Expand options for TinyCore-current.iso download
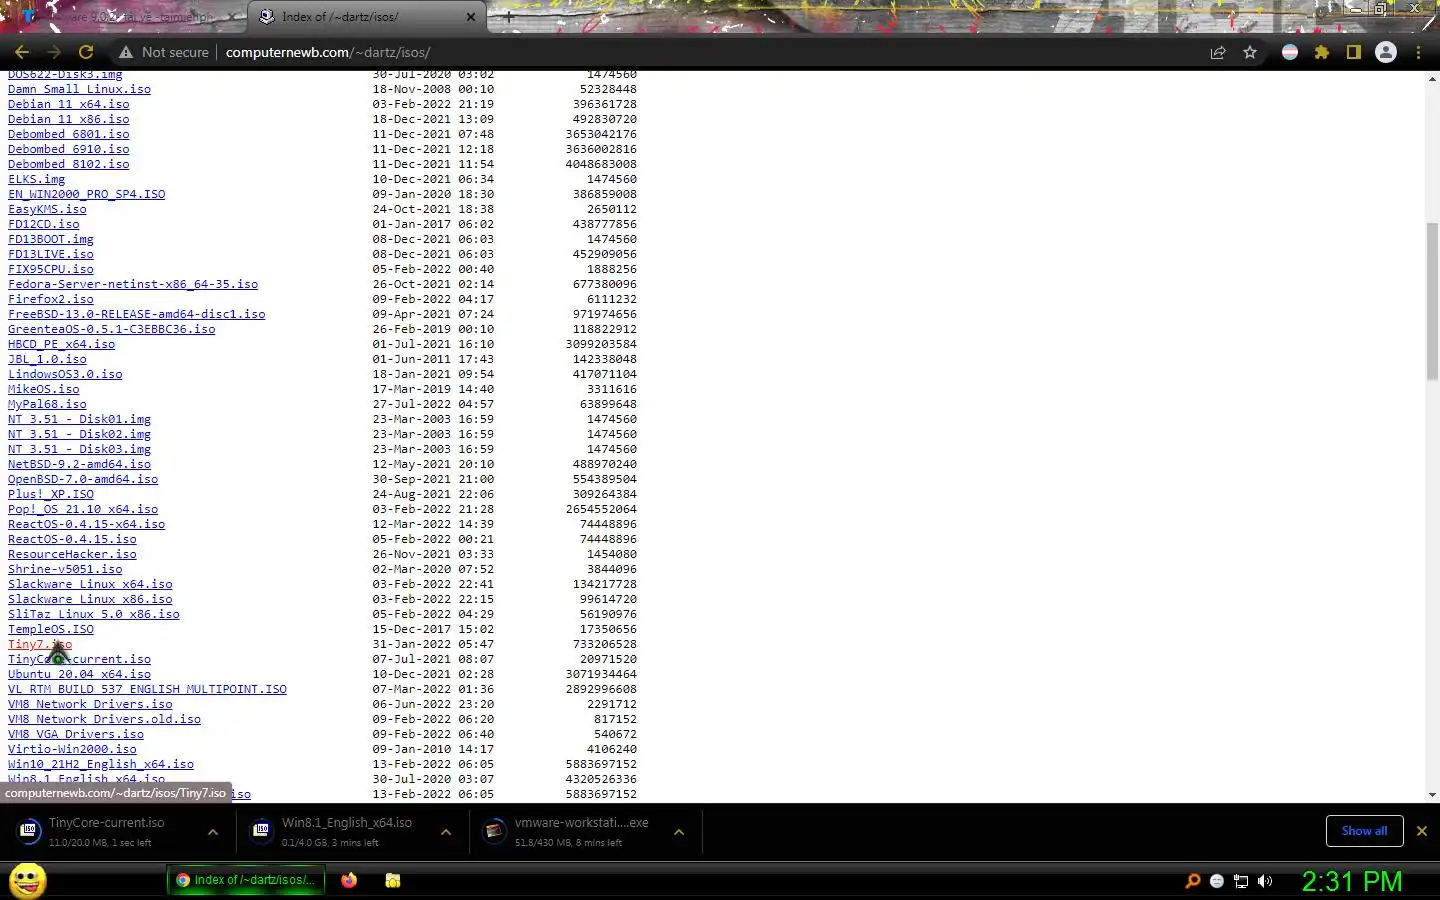 click(213, 832)
